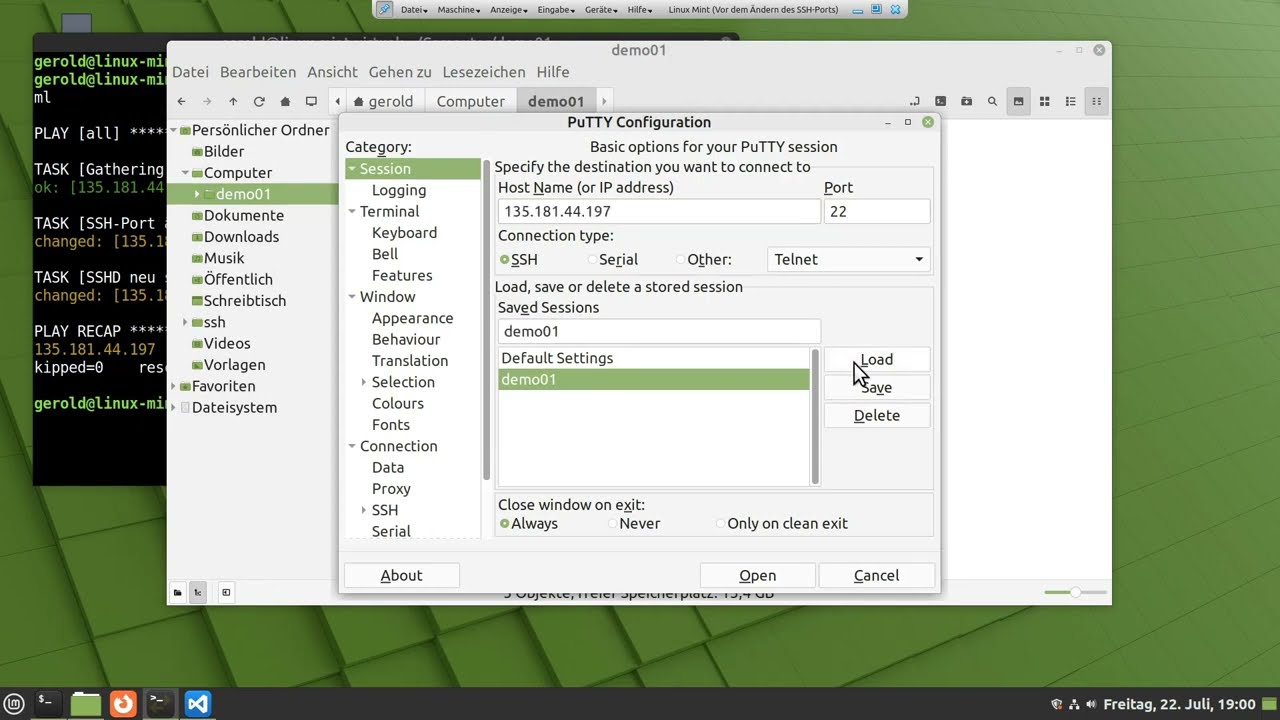Go up one folder in file manager
This screenshot has height=720, width=1280.
pos(233,101)
